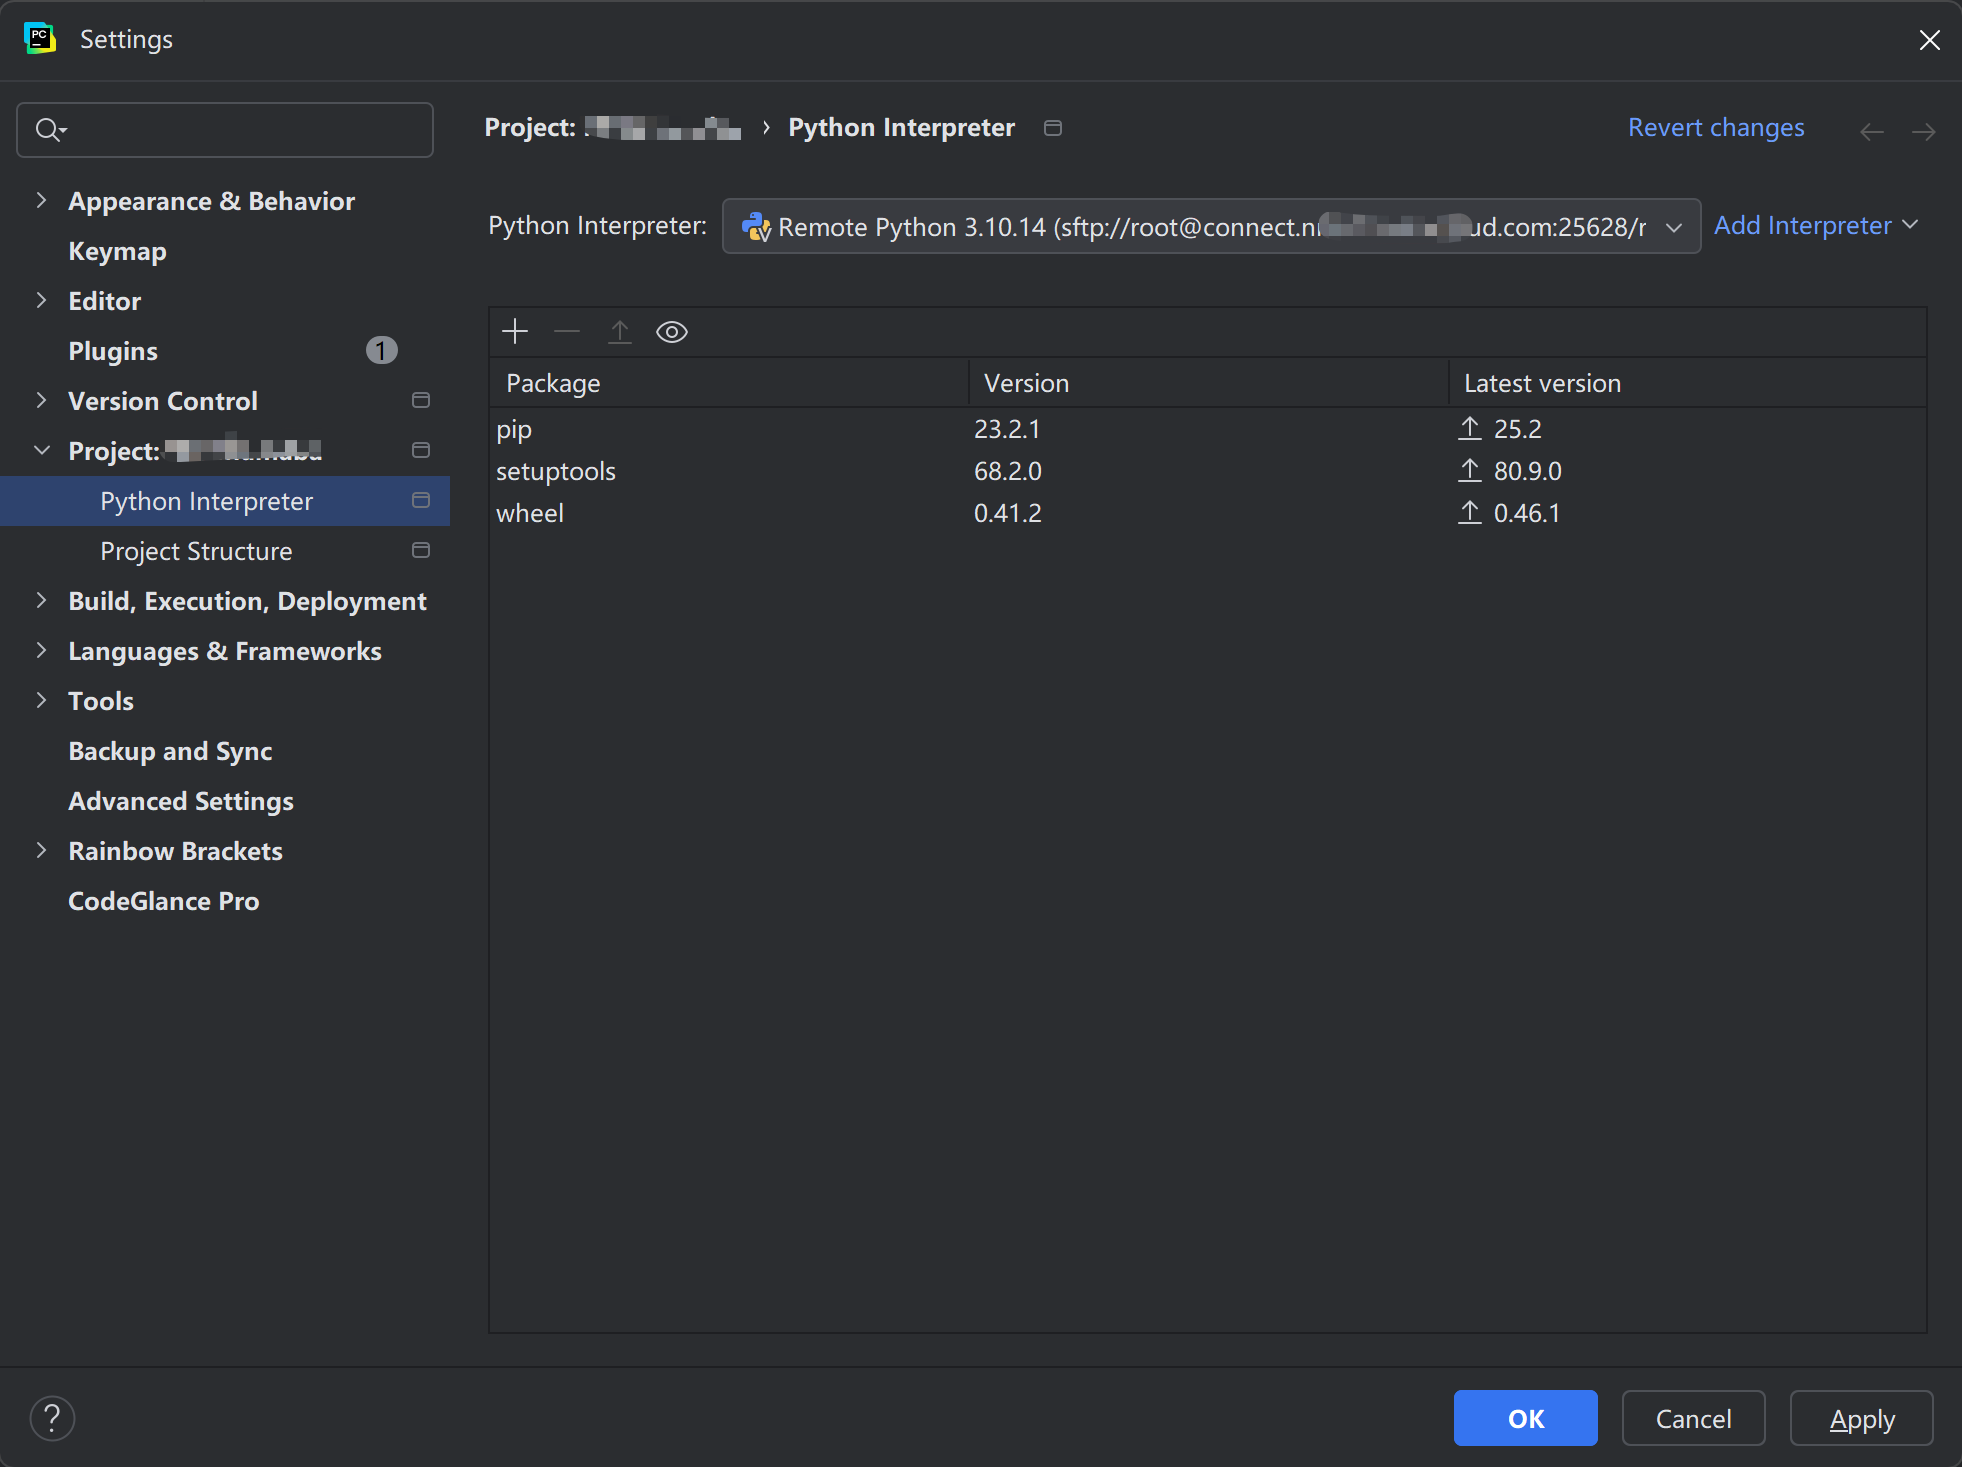
Task: Click upgrade arrow next to pip 25.2
Action: [x=1469, y=429]
